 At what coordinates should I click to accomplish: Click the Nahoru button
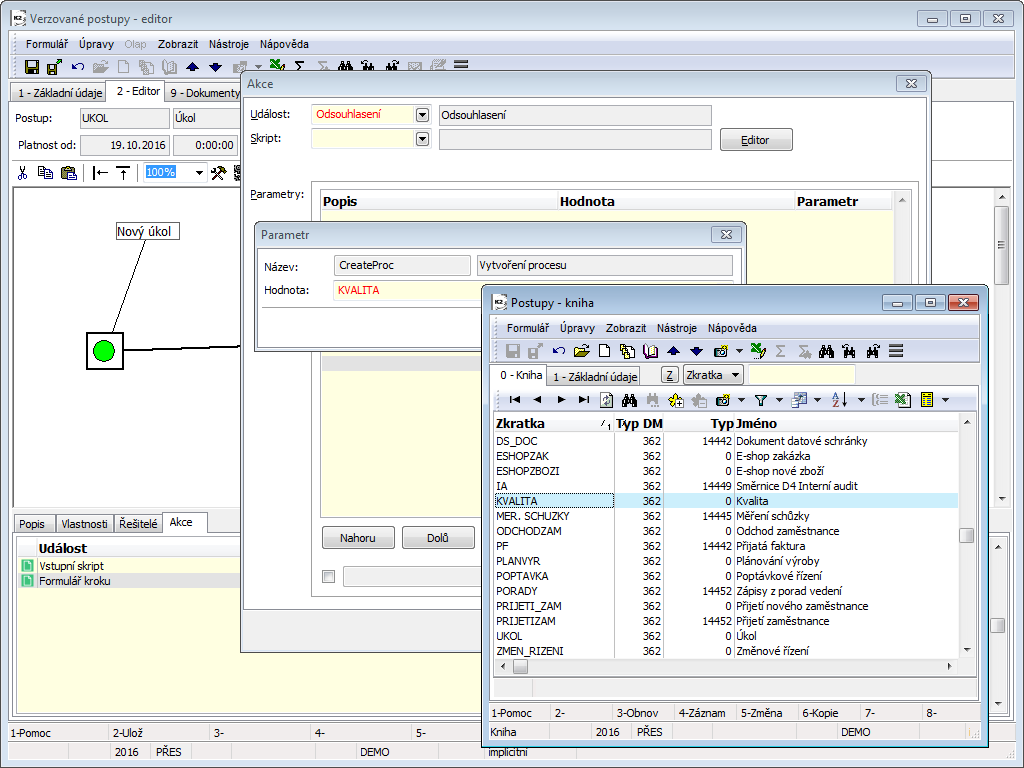point(358,538)
